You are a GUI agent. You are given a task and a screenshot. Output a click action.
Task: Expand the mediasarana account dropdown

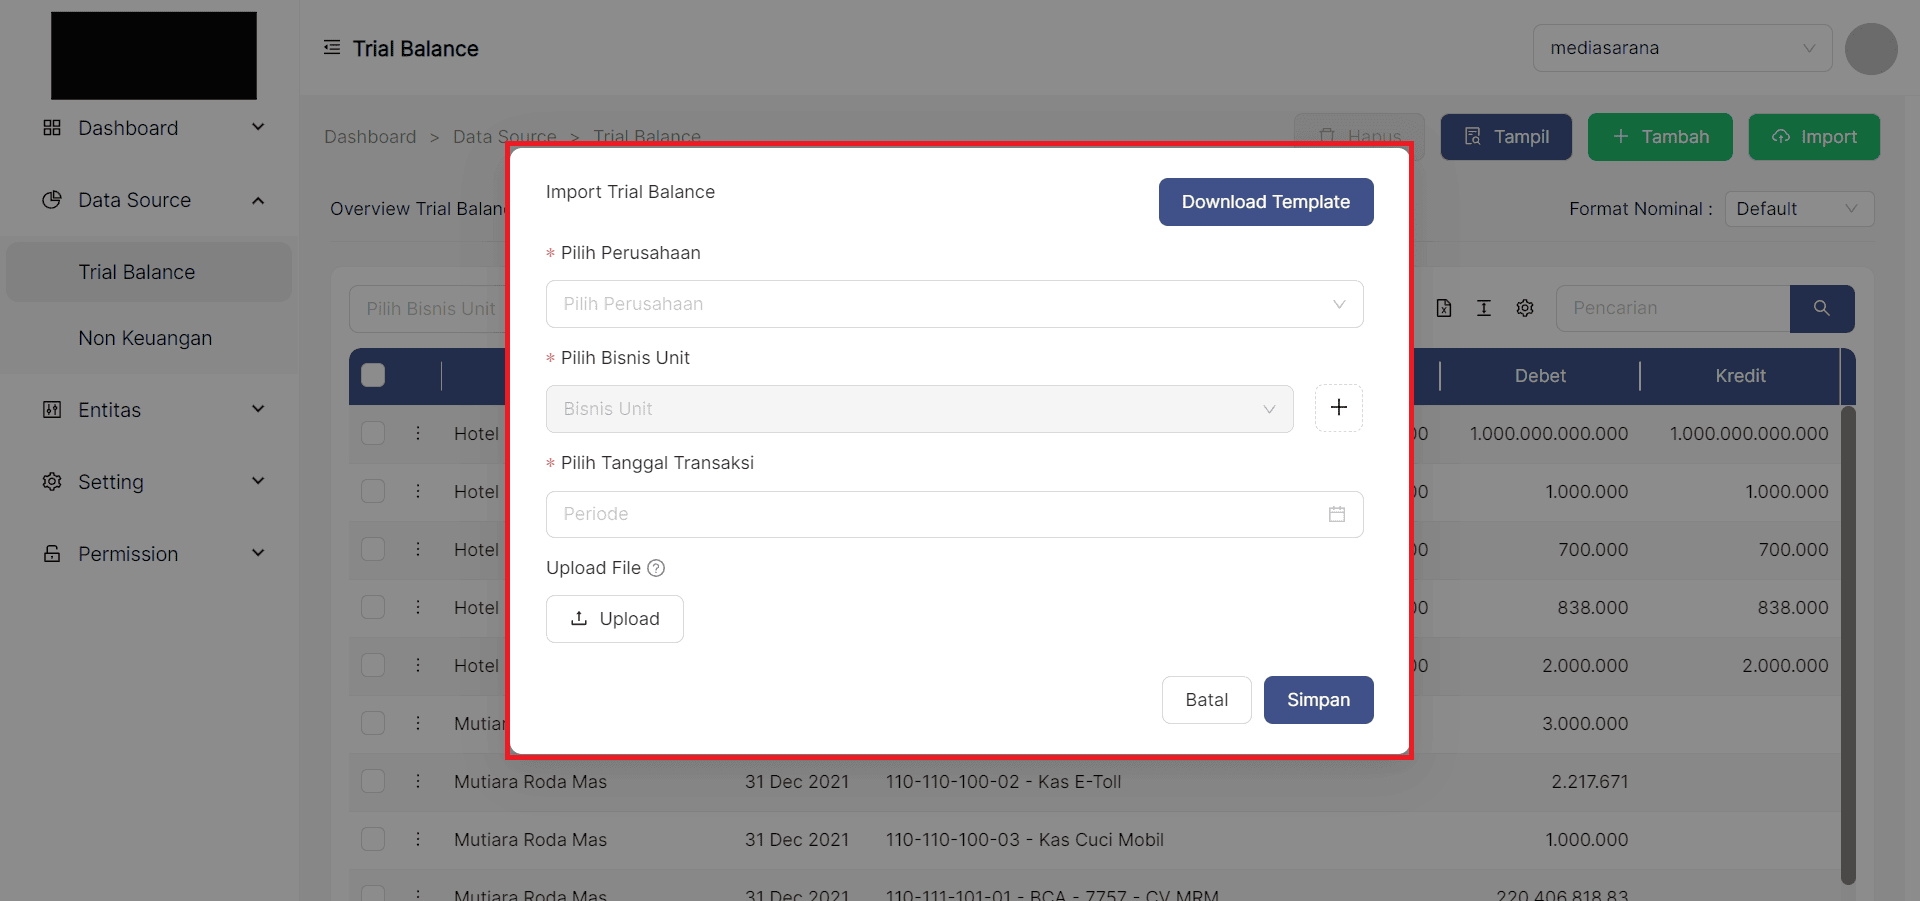click(x=1682, y=48)
